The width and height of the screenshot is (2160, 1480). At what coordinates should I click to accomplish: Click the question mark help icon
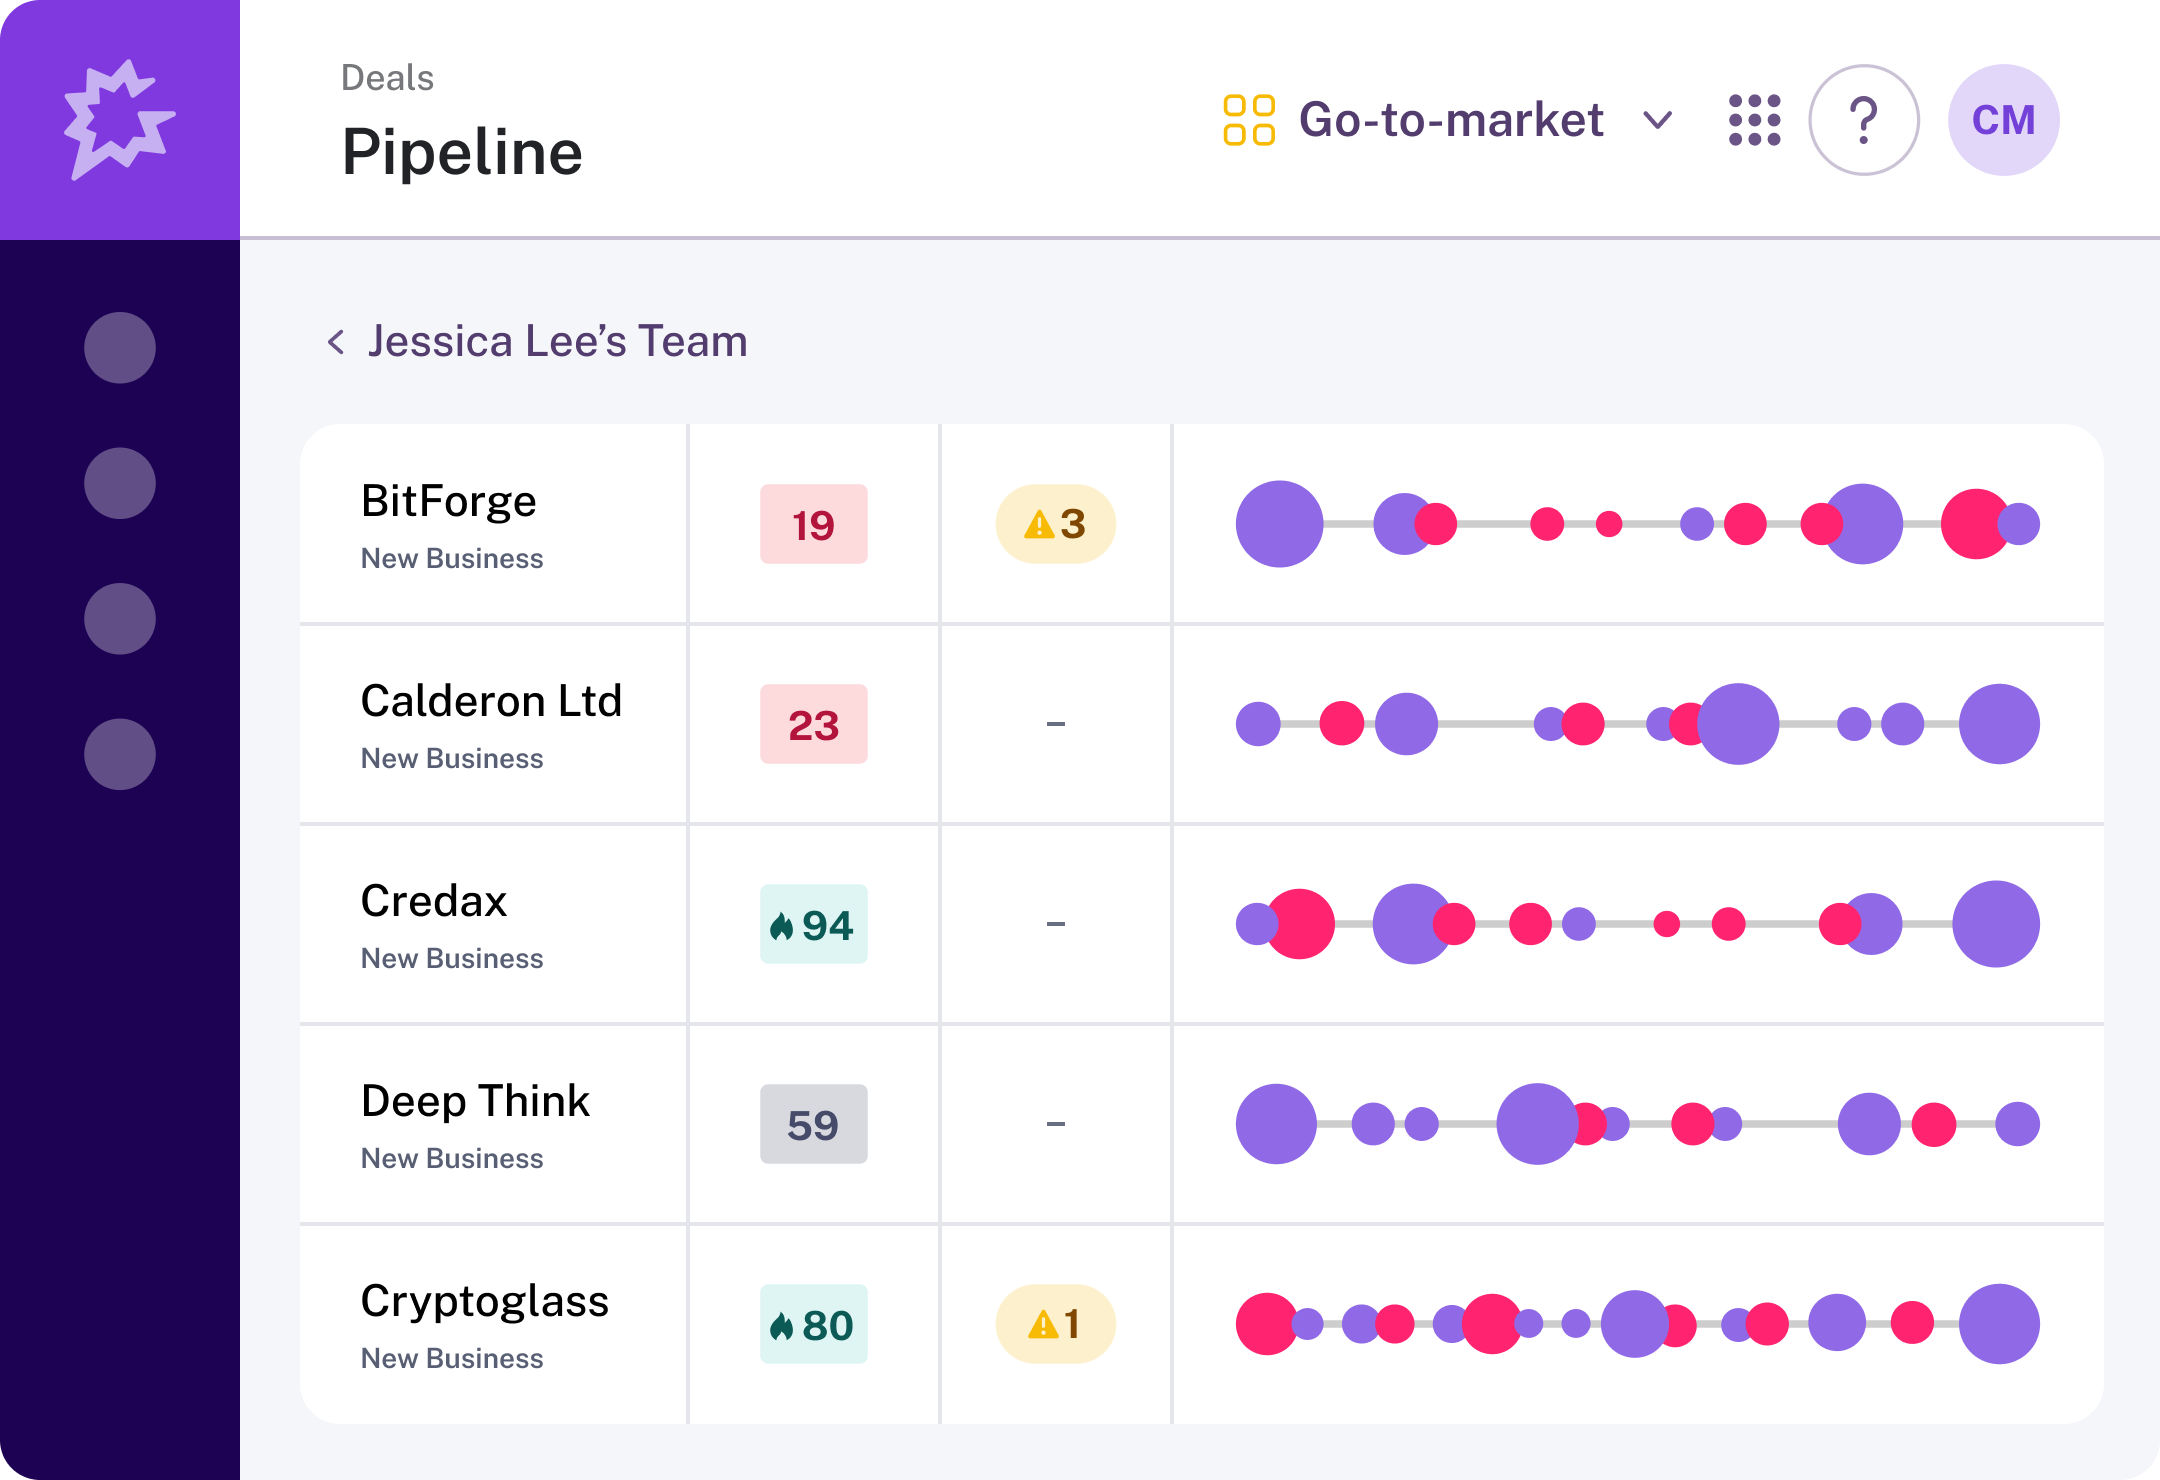point(1863,120)
